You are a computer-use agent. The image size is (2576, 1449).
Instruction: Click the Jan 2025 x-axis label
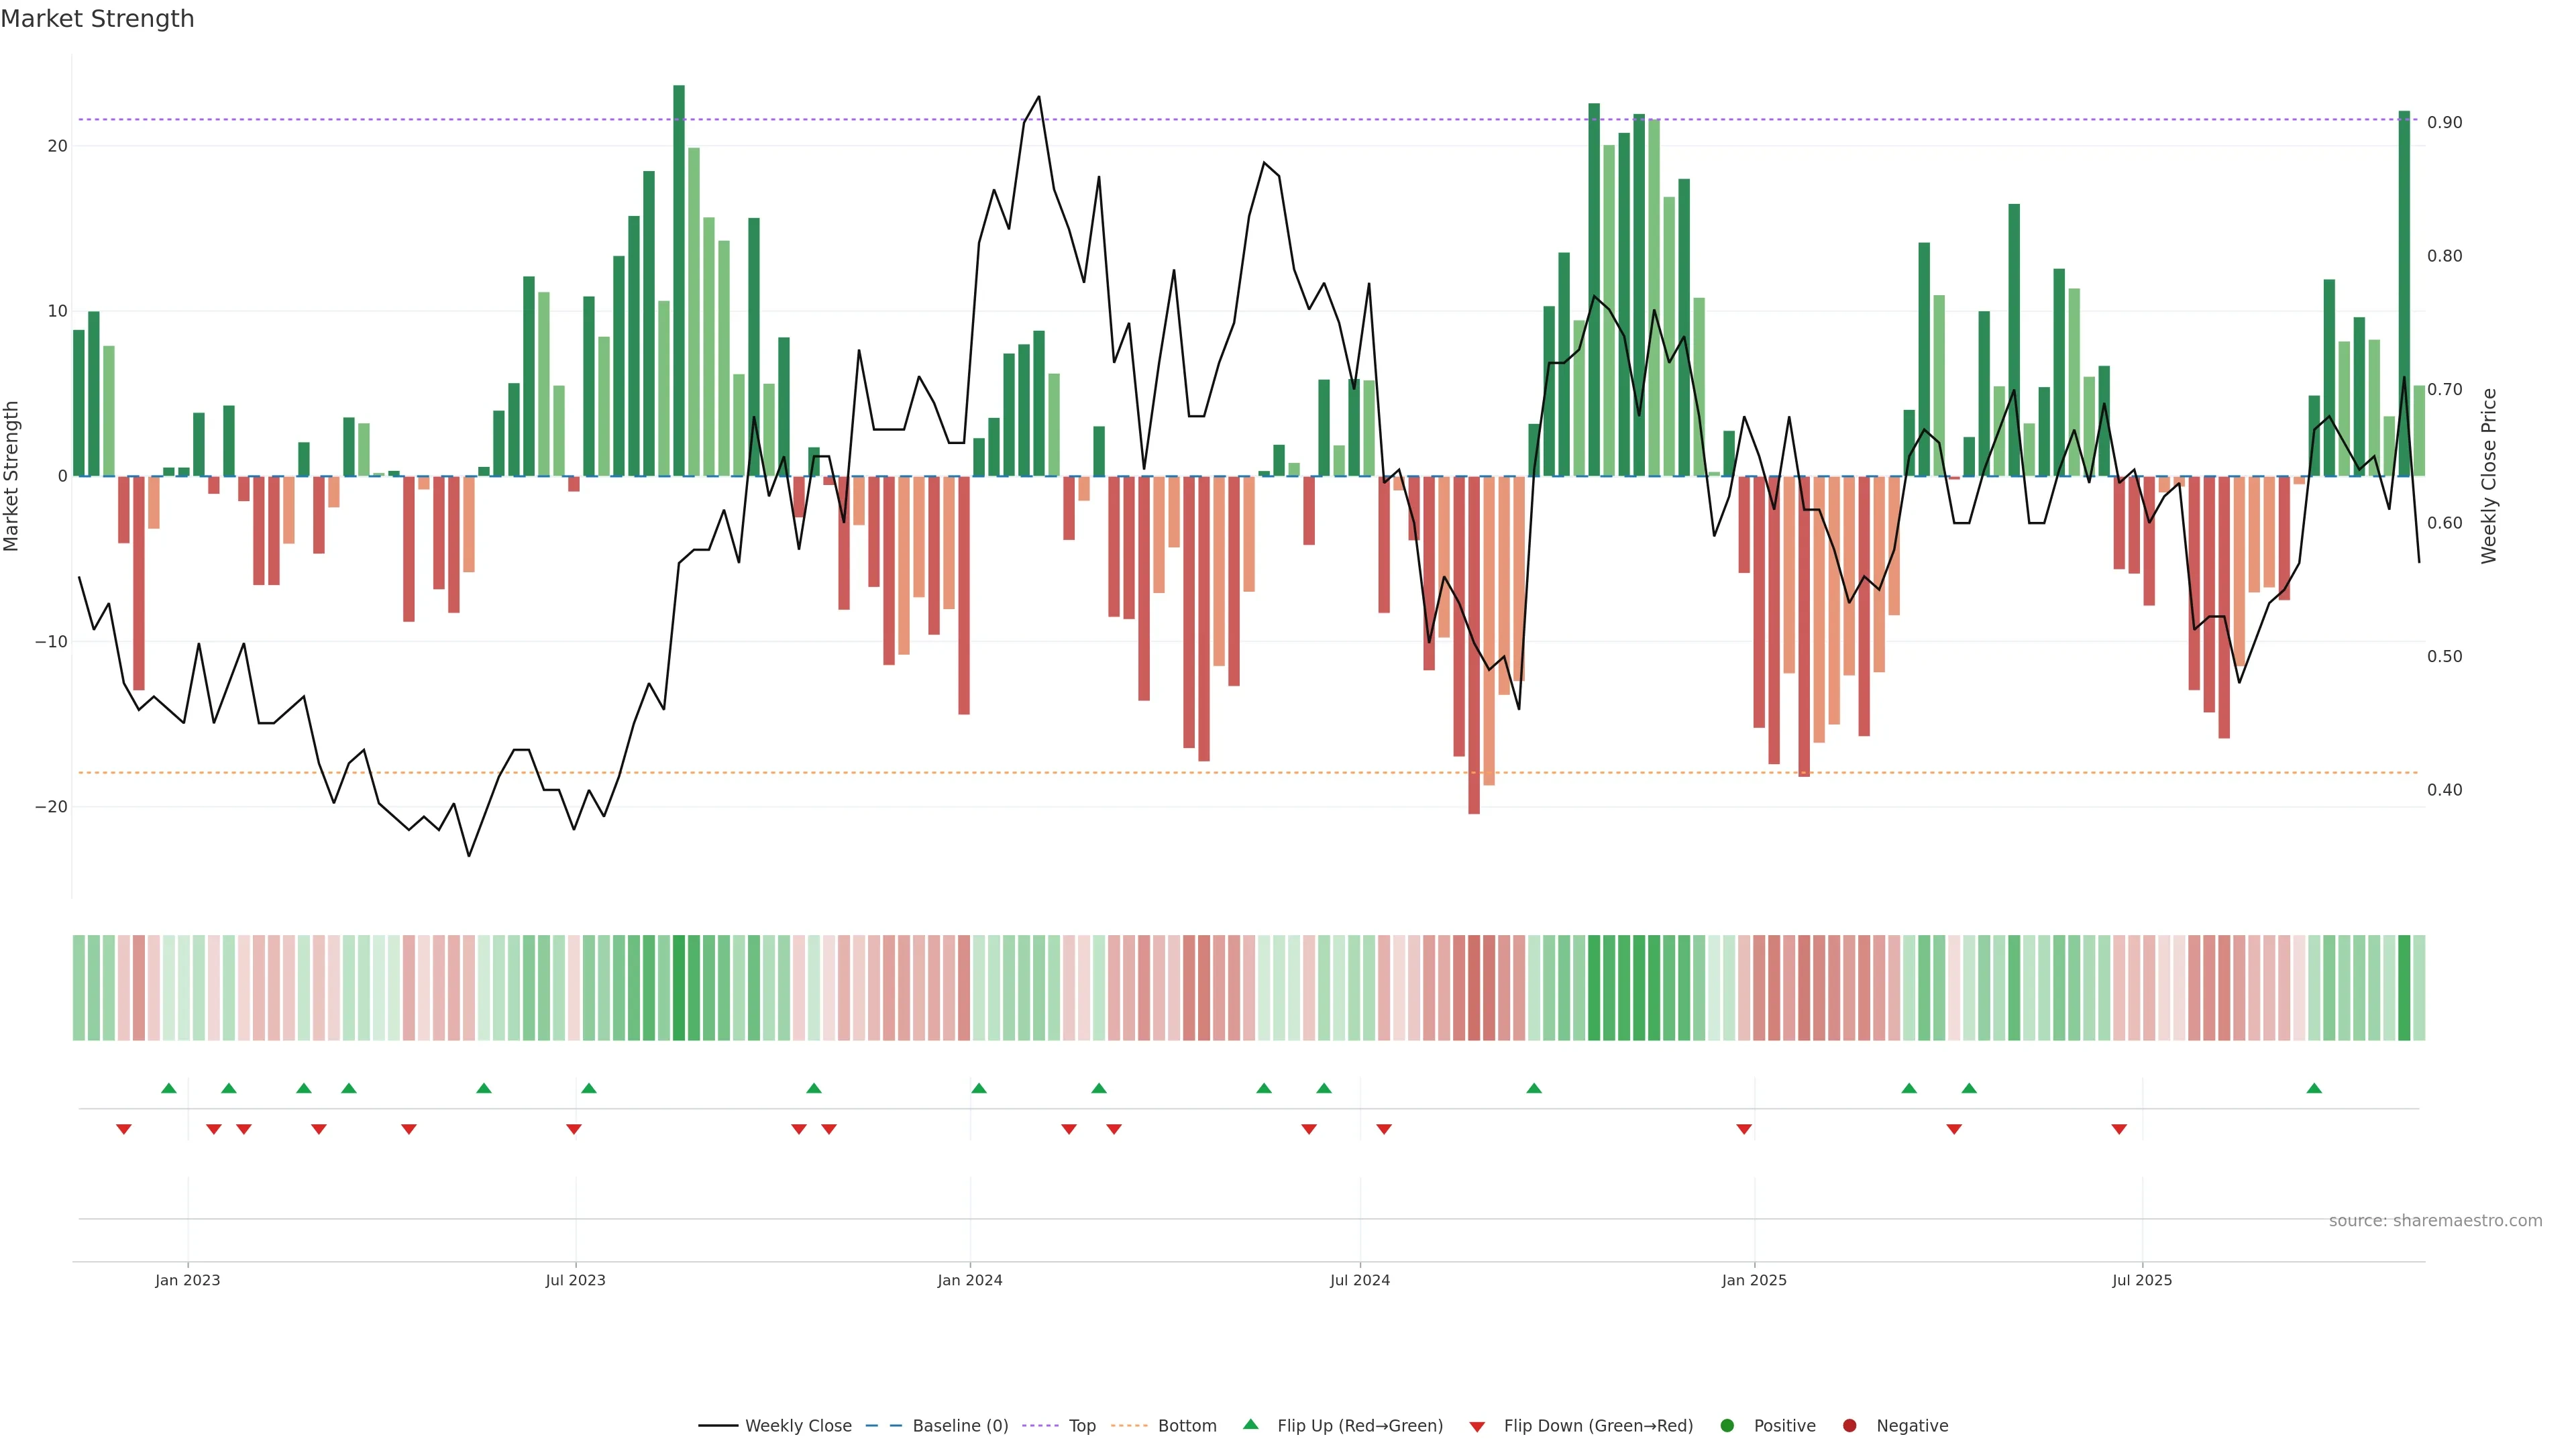1754,1280
